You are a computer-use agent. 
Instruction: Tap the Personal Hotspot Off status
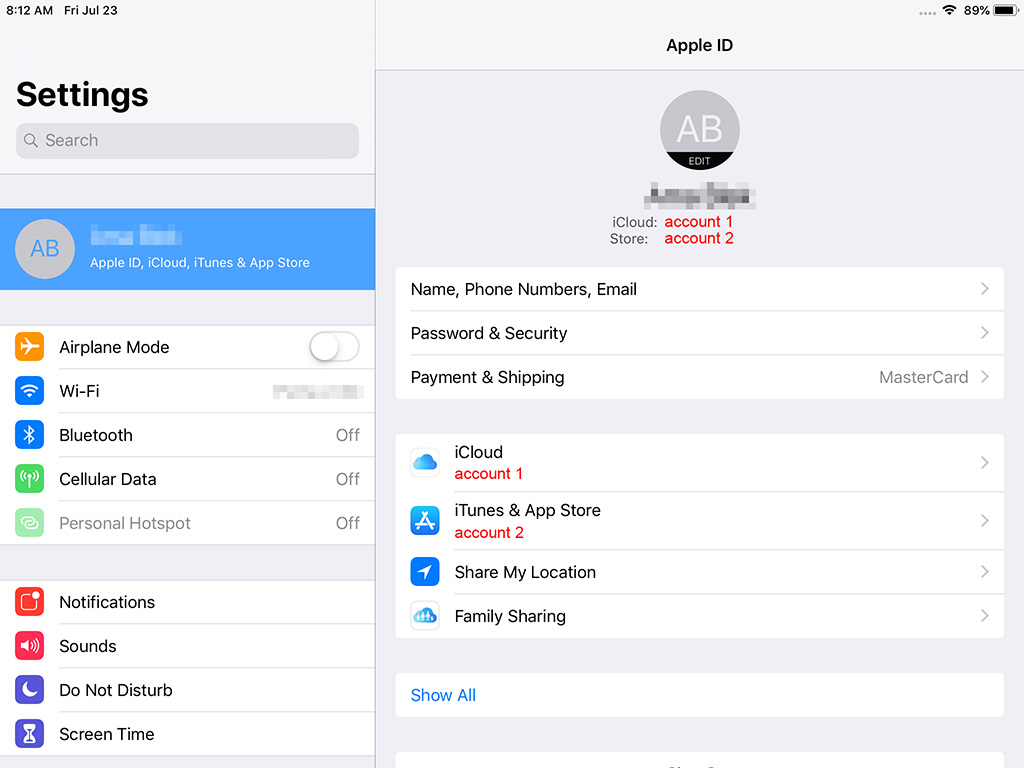[347, 523]
